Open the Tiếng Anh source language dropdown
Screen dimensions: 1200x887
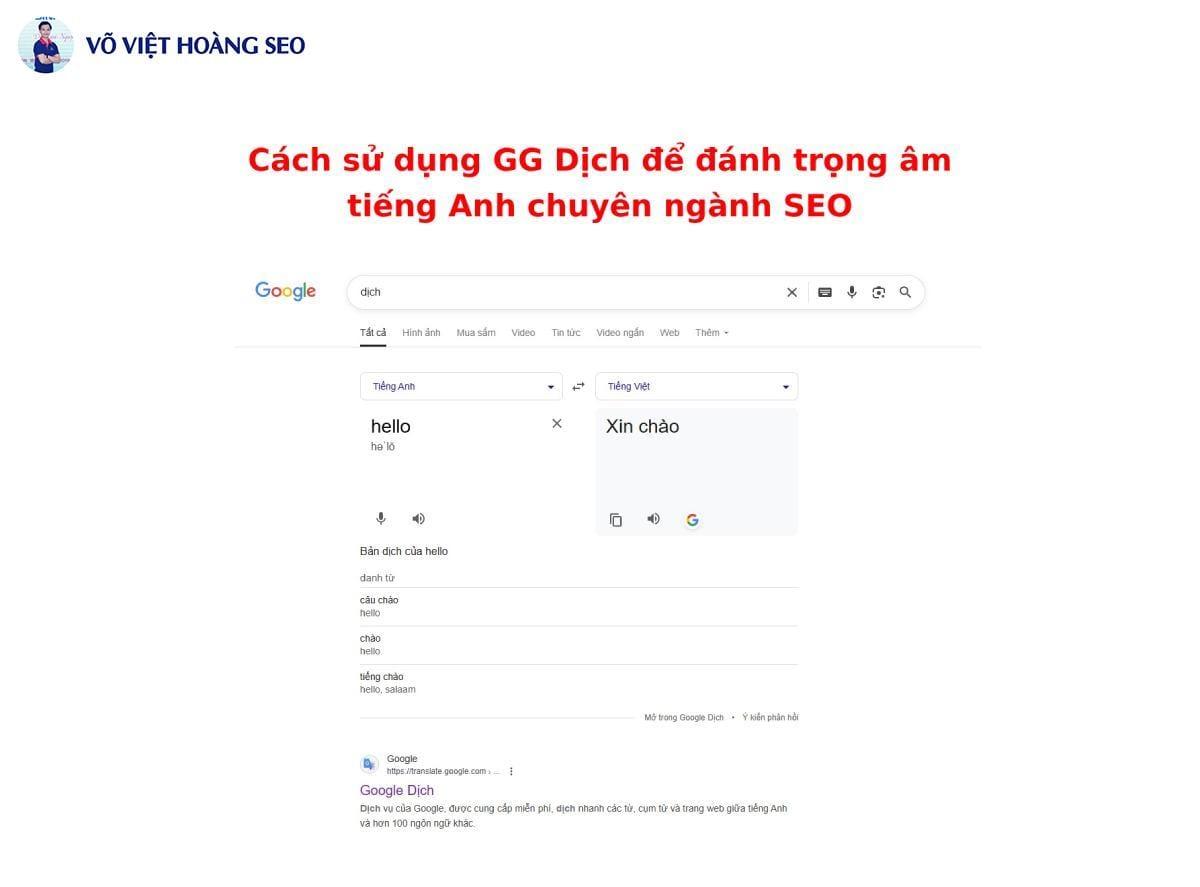461,386
